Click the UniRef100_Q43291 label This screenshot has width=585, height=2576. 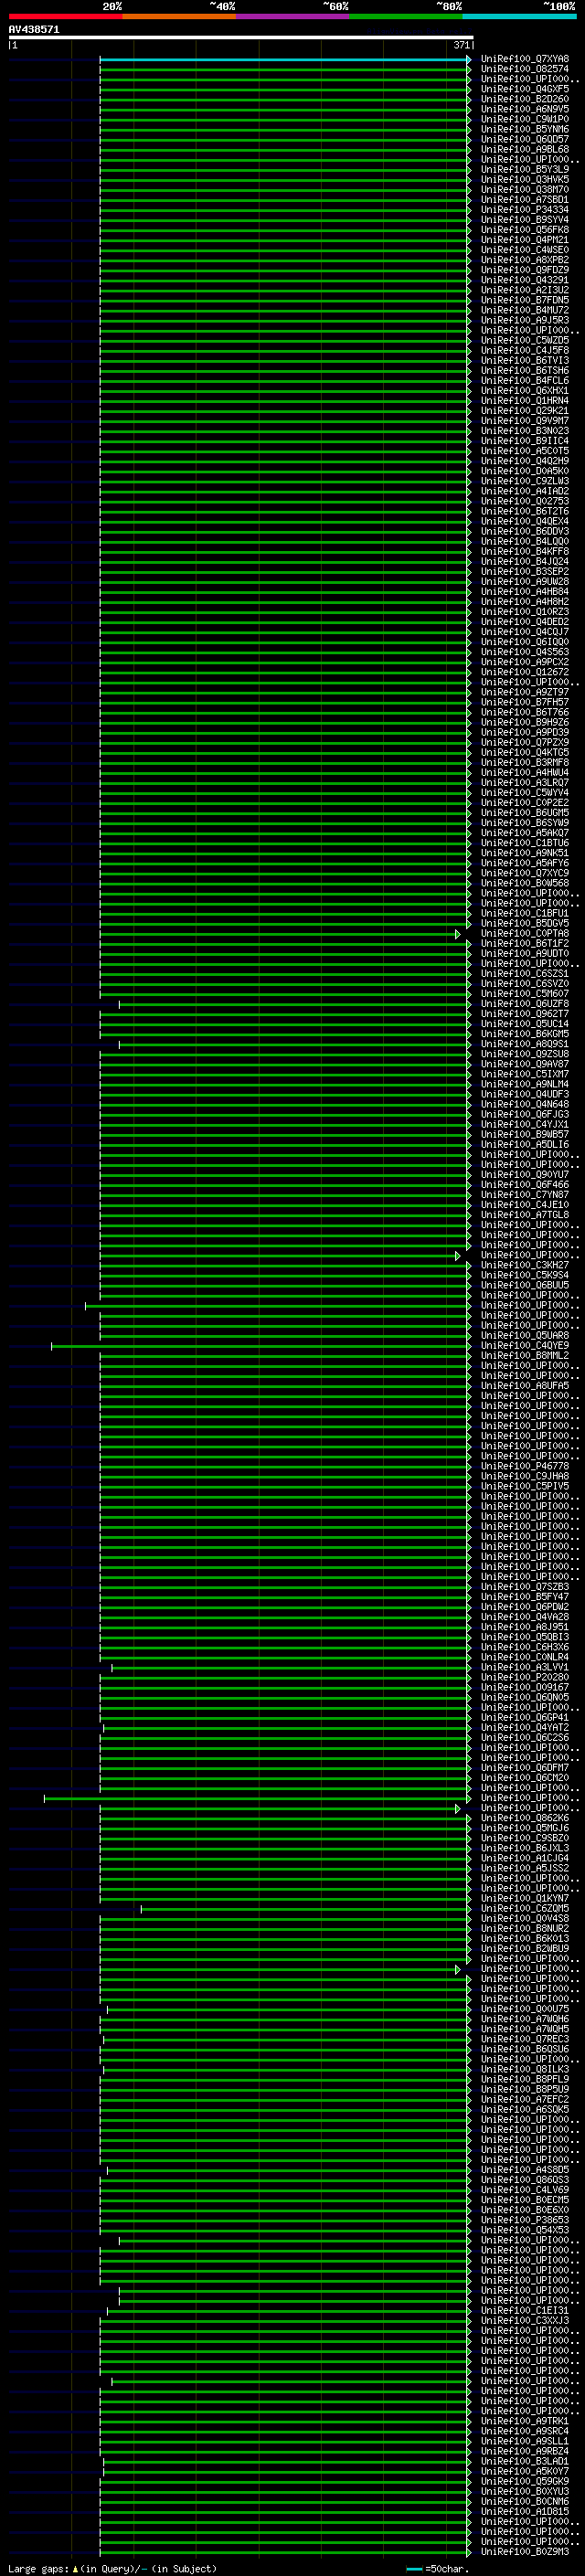525,280
